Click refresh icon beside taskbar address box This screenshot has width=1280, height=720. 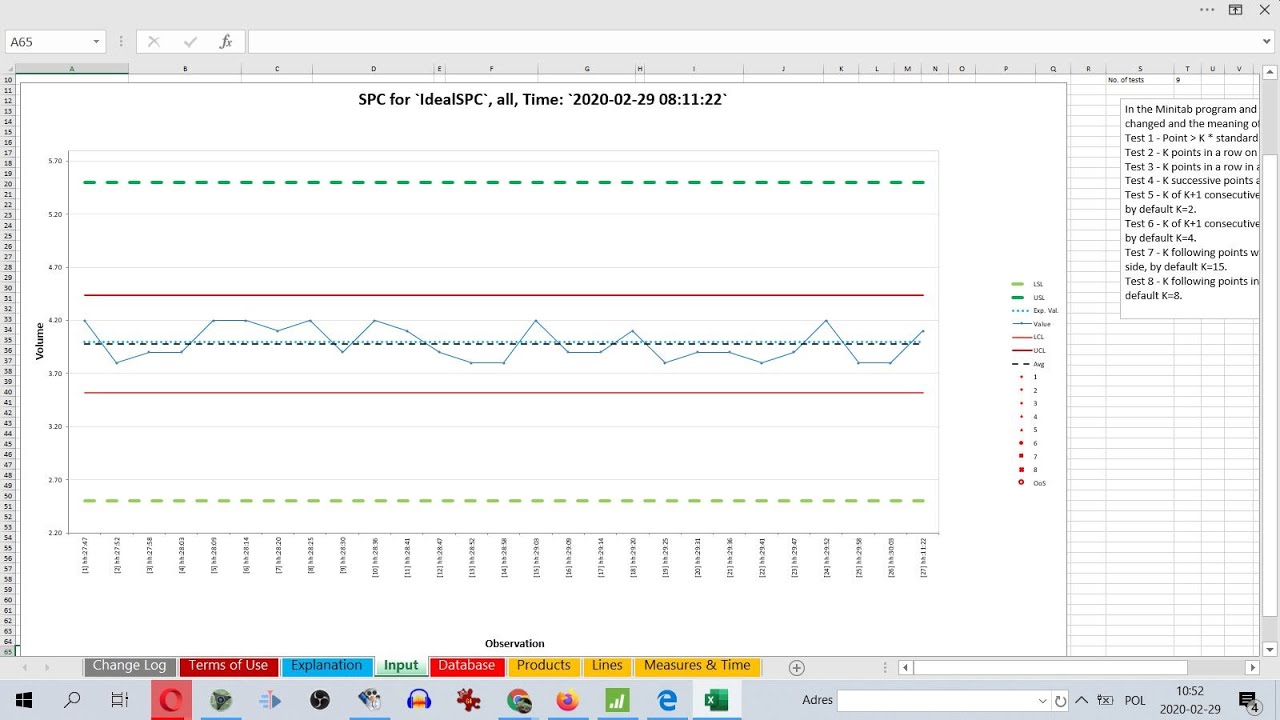click(x=1061, y=701)
